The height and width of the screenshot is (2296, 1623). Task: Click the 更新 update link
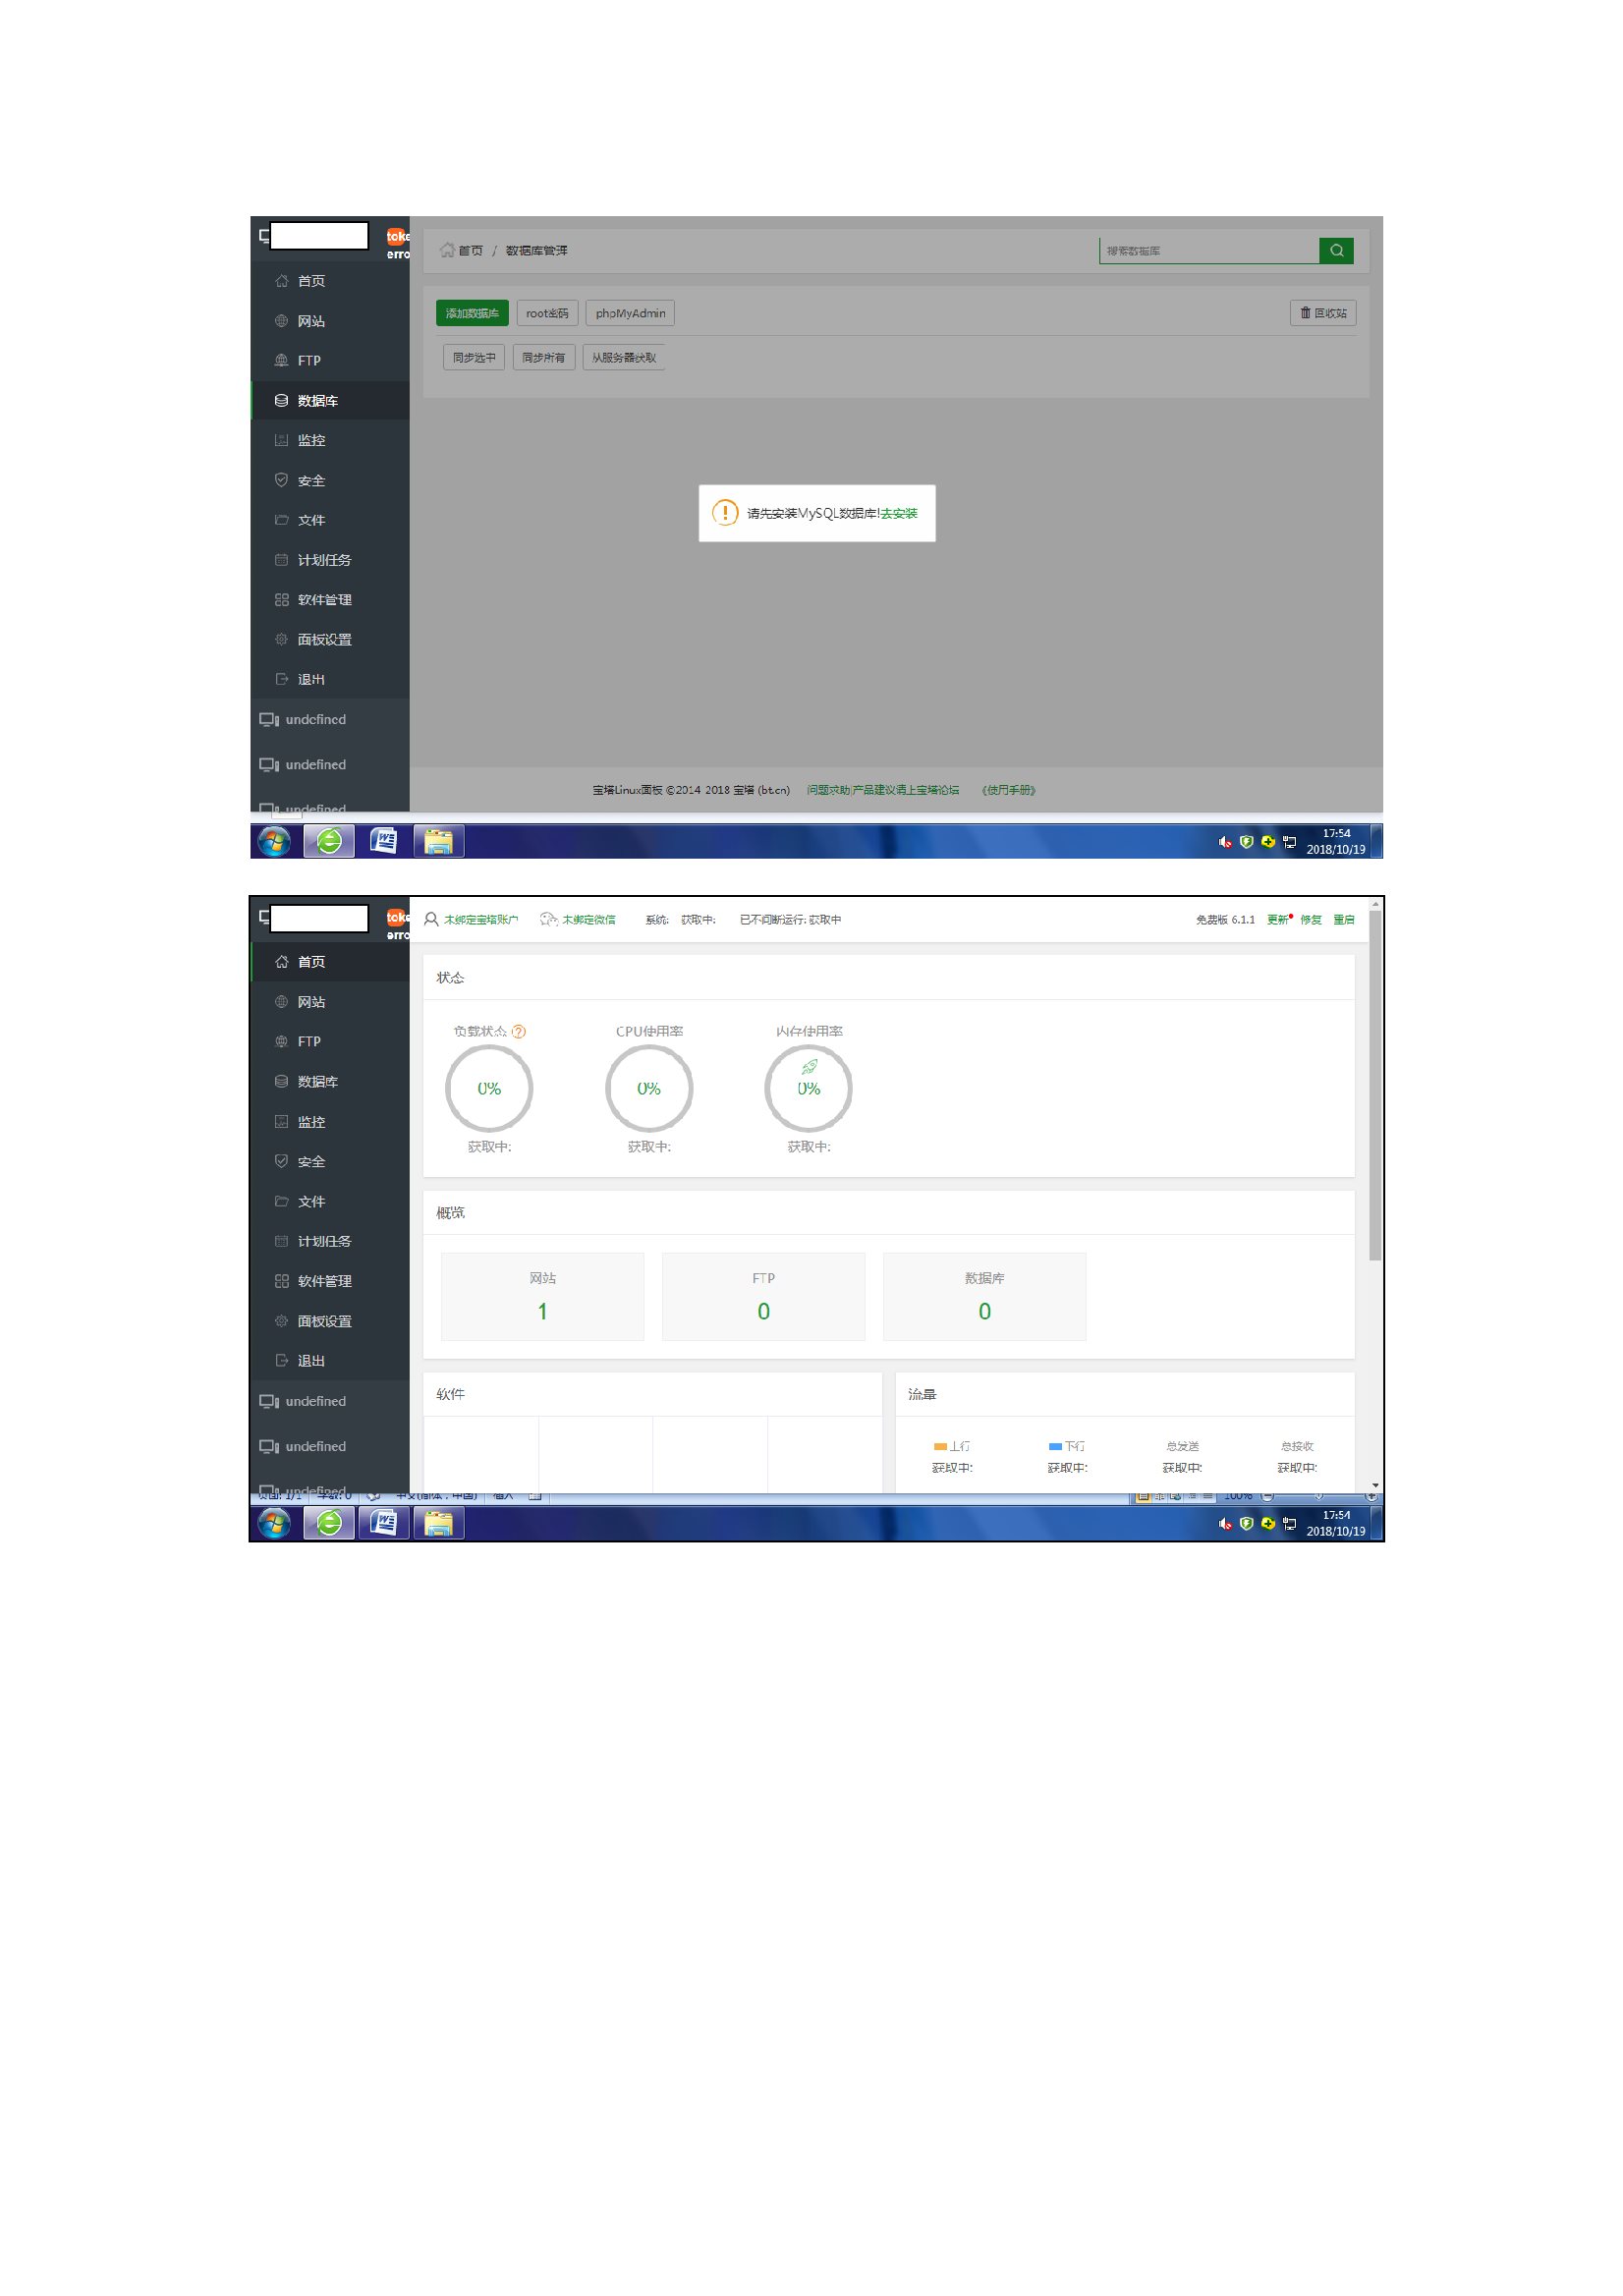click(1277, 919)
